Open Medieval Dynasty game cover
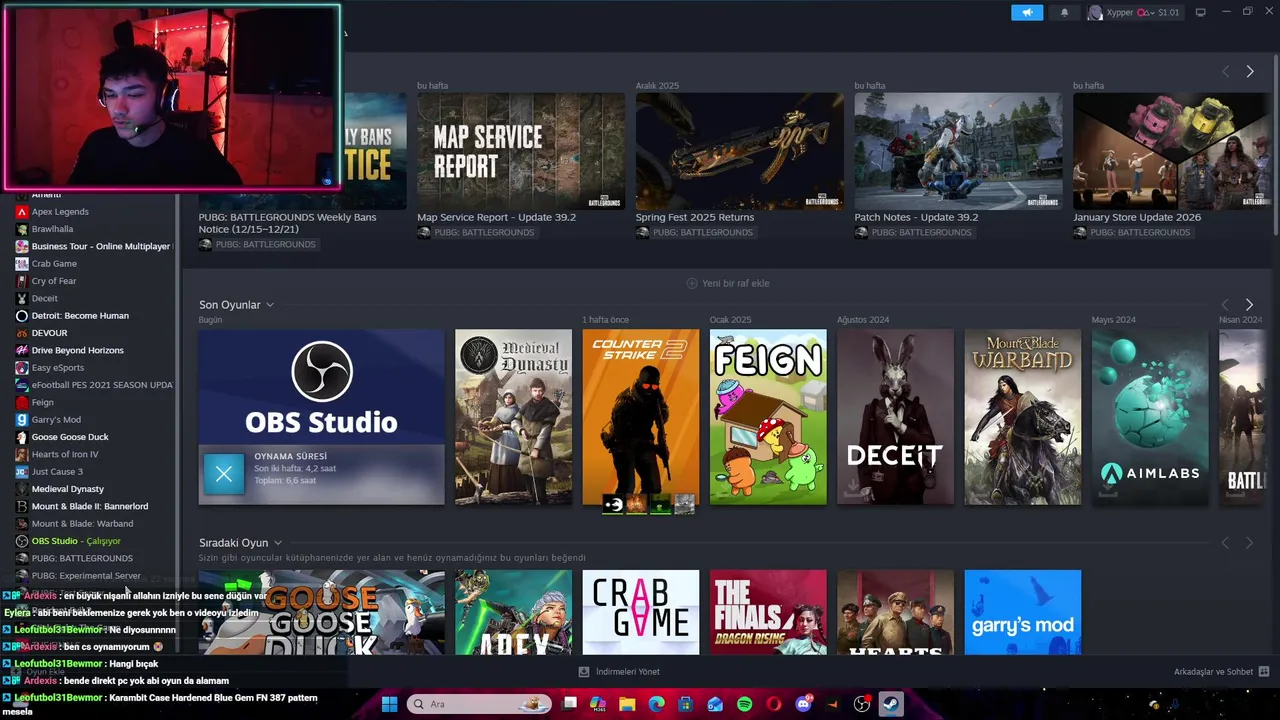Image resolution: width=1280 pixels, height=720 pixels. [x=513, y=417]
